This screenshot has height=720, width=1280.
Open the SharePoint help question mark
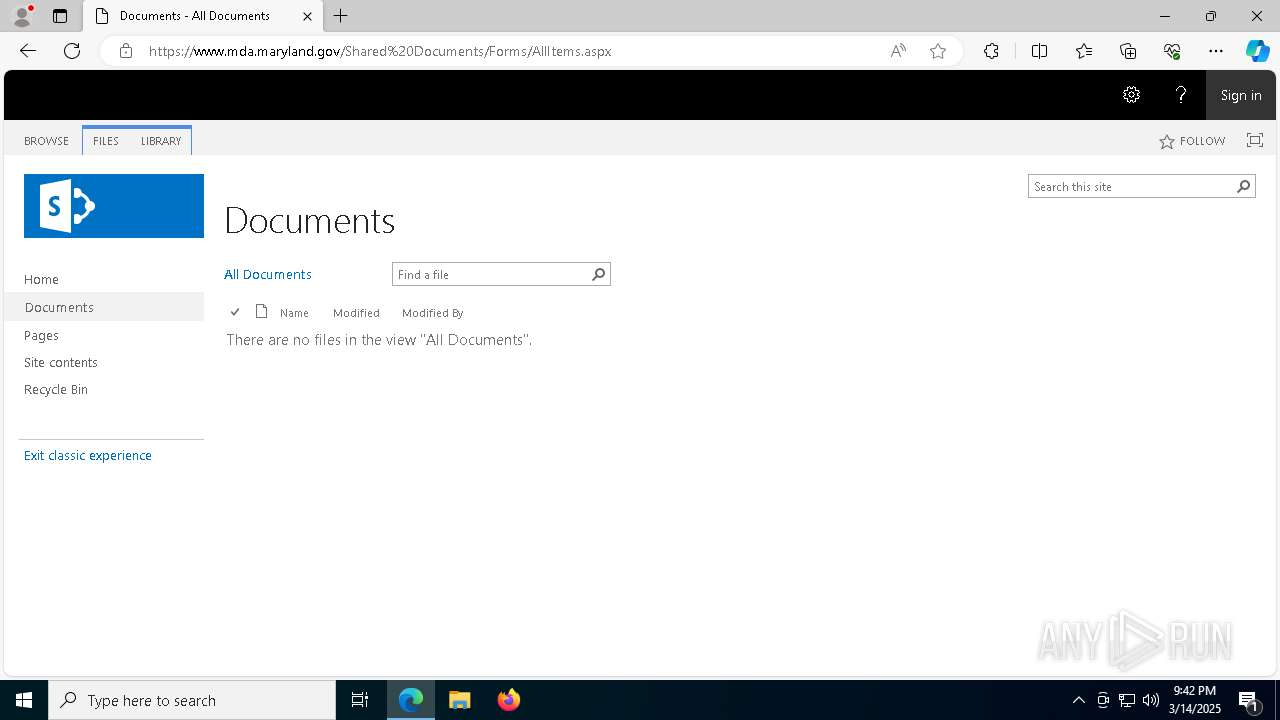click(1181, 95)
